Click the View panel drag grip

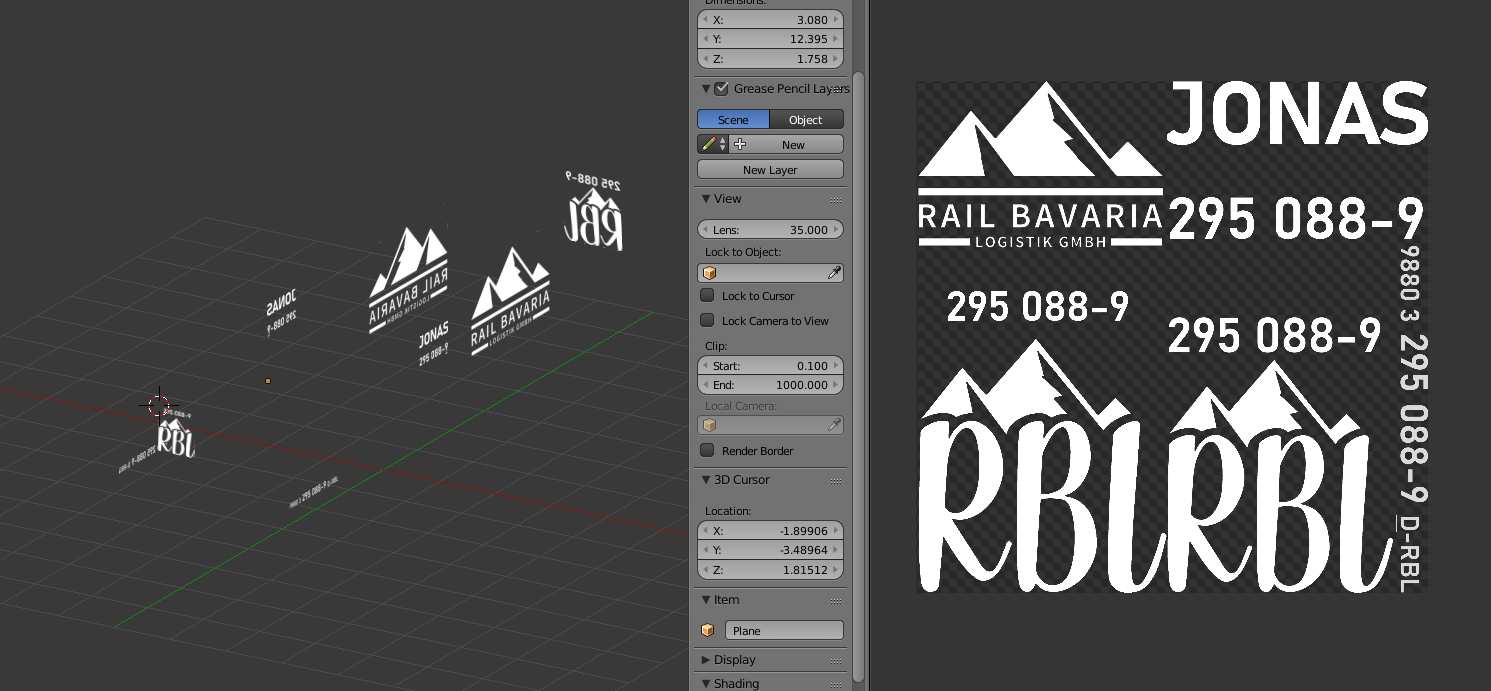(x=837, y=200)
